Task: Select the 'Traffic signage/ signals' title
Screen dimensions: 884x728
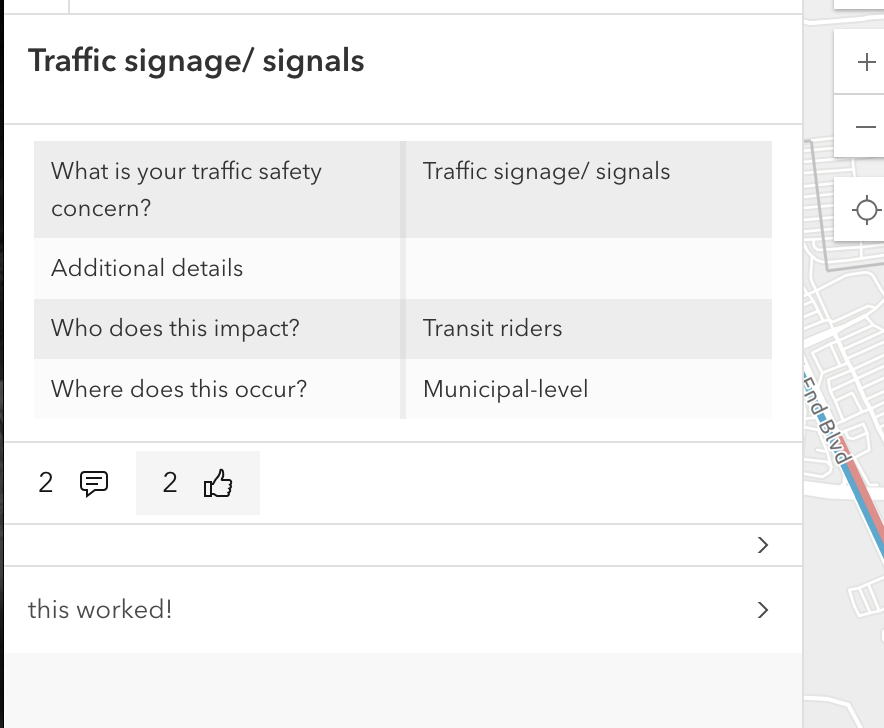Action: click(x=196, y=61)
